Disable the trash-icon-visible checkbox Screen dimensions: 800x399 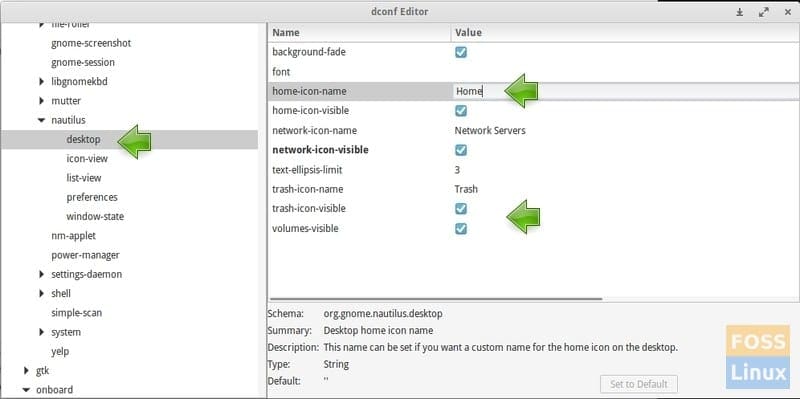pos(461,209)
